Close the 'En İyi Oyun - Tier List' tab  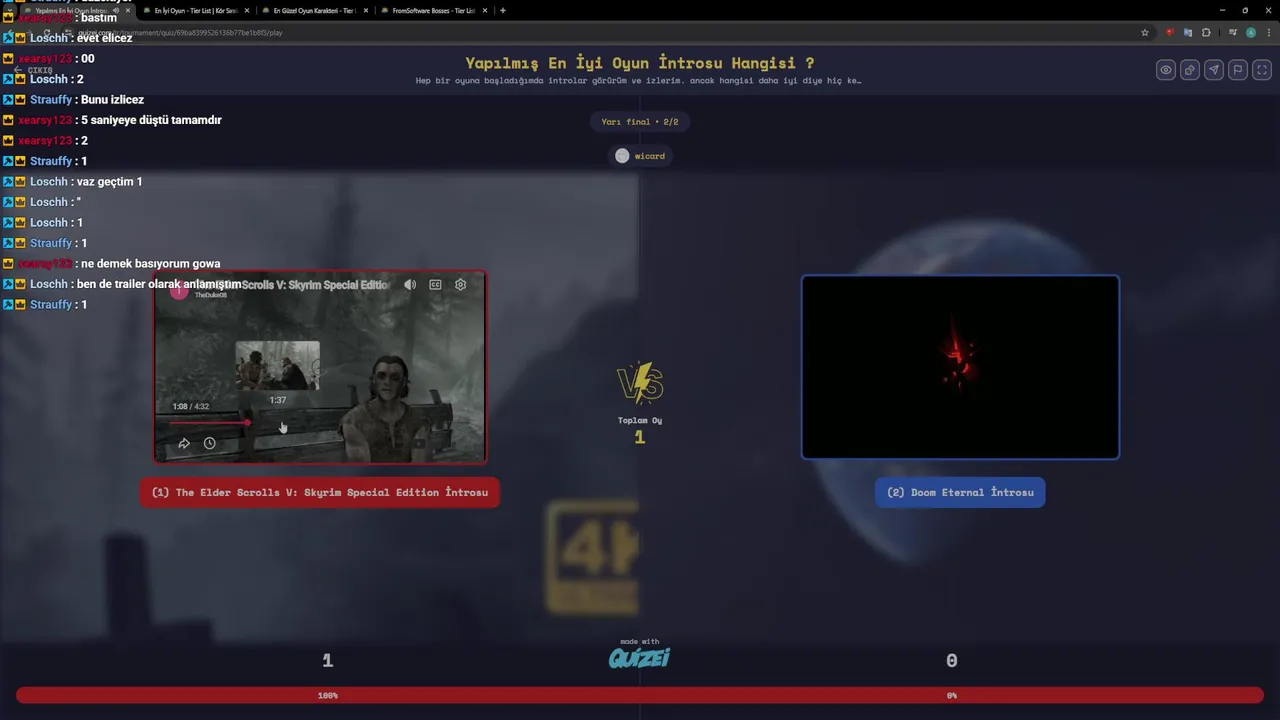247,10
